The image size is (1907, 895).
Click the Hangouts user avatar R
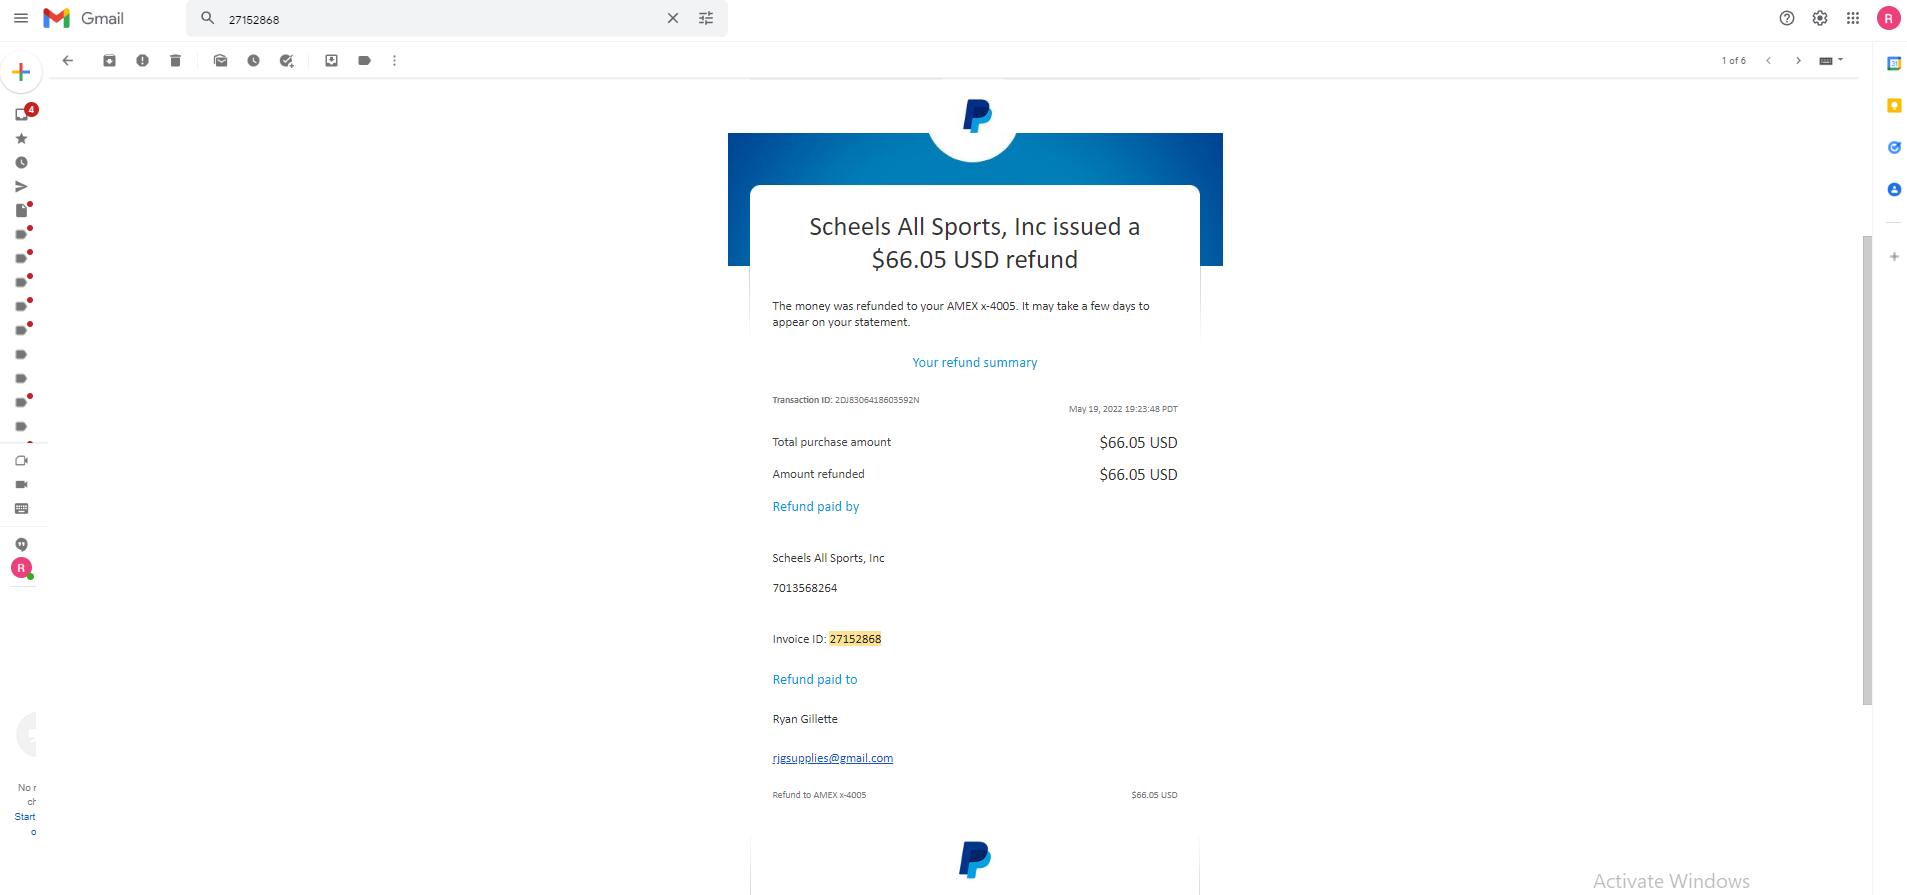pos(21,568)
